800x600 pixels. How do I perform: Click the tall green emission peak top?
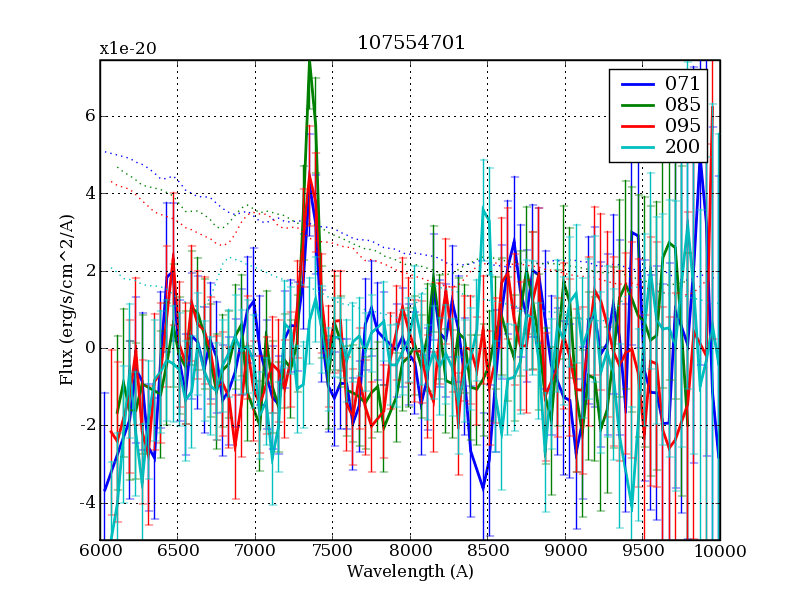(310, 64)
